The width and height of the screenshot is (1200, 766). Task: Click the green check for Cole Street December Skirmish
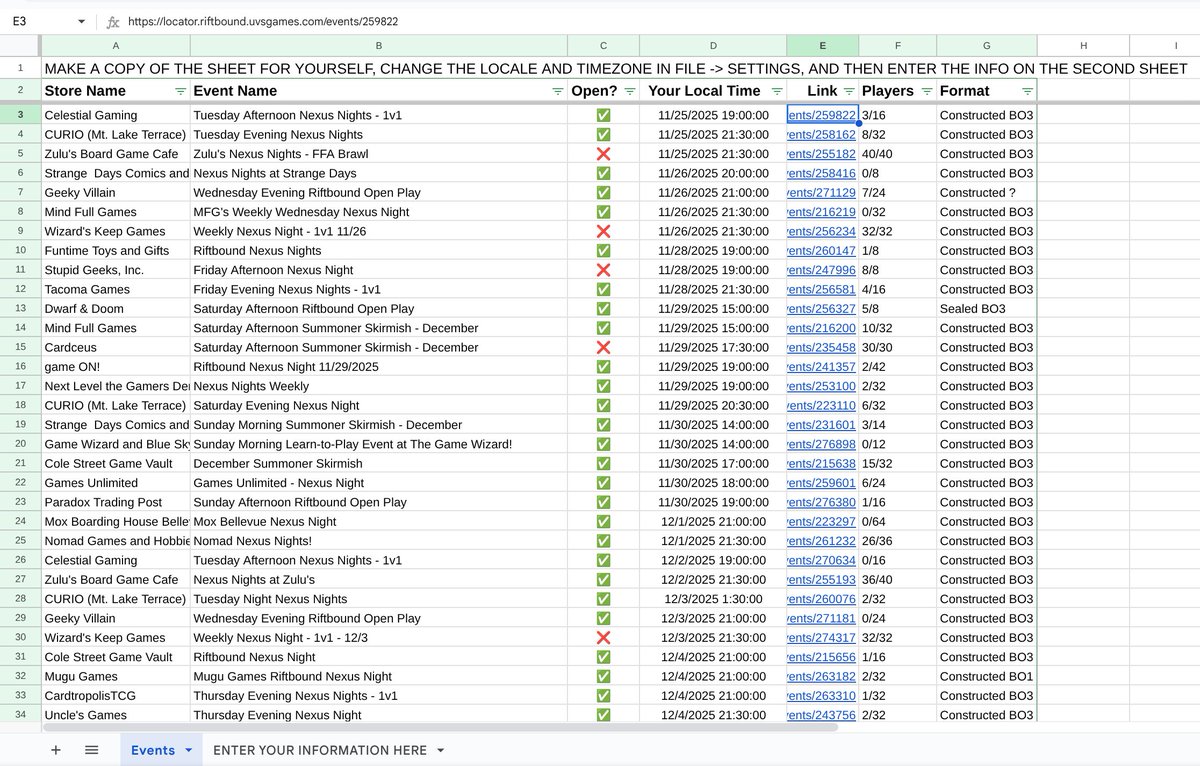pyautogui.click(x=603, y=464)
